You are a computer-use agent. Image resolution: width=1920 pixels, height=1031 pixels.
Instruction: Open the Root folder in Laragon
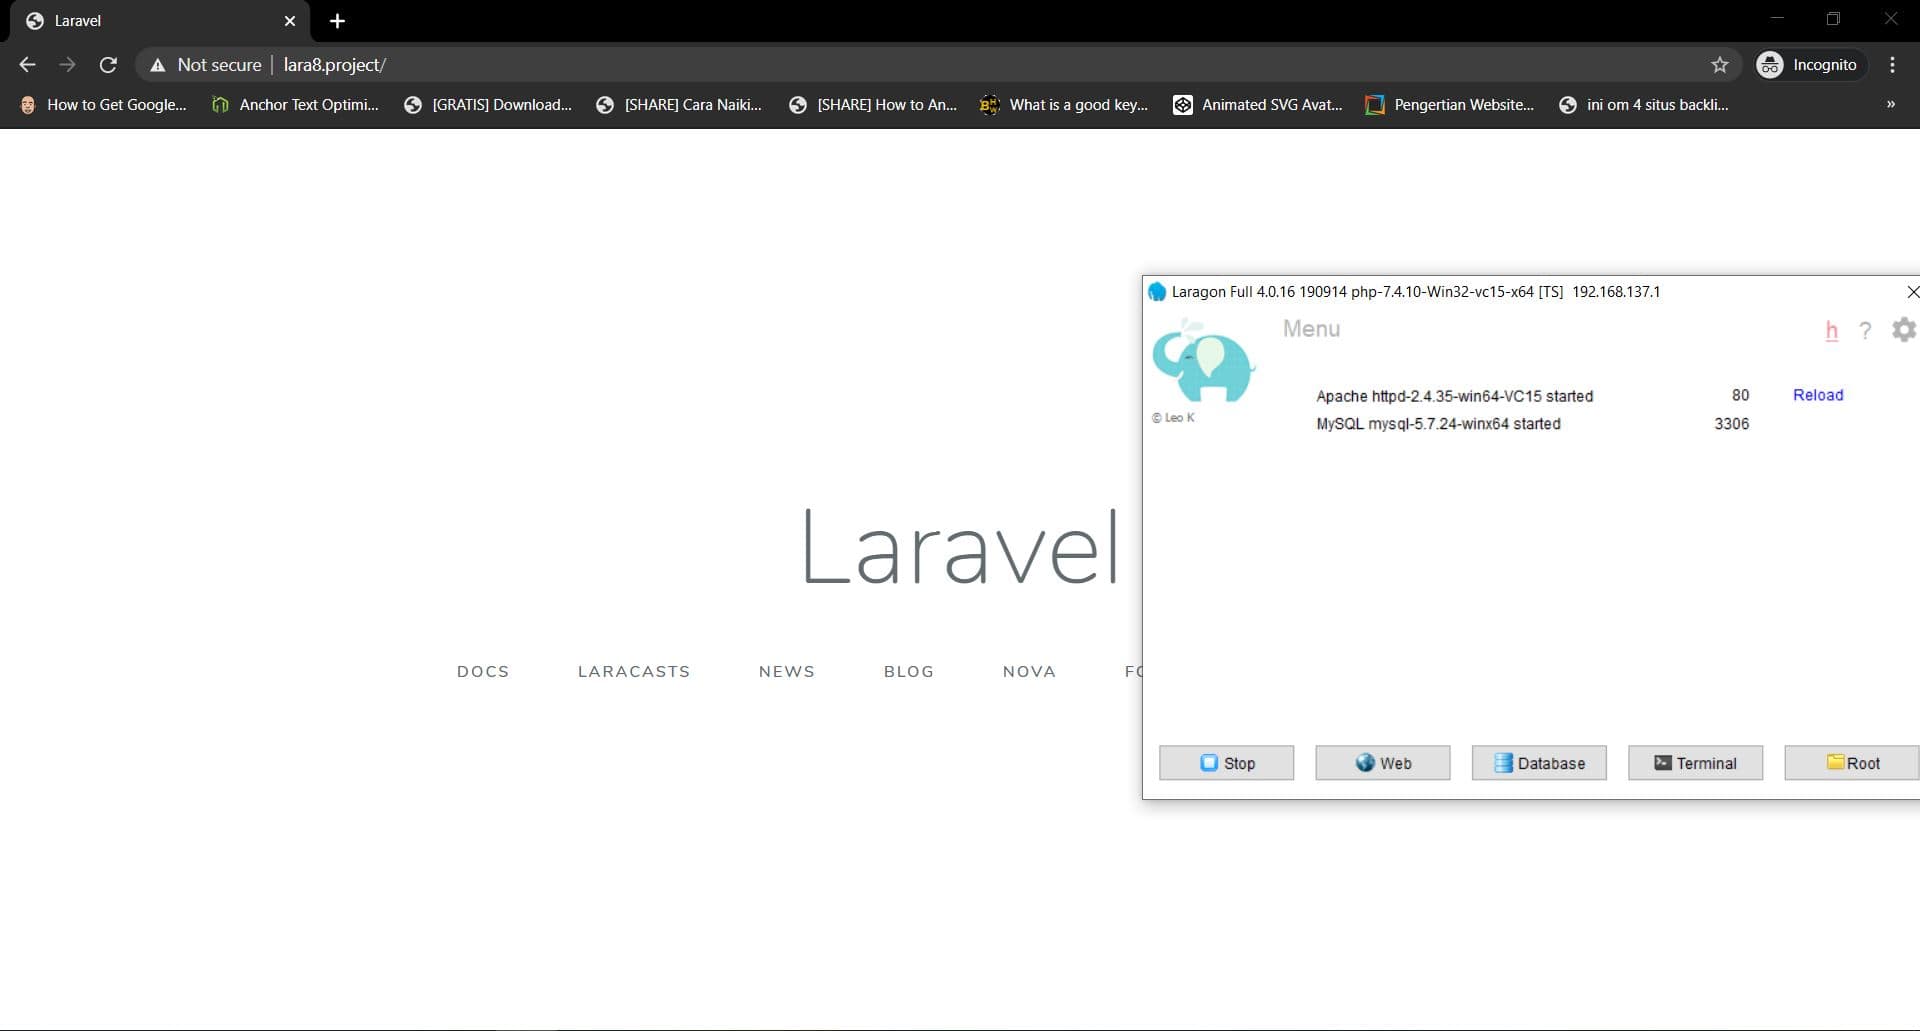pyautogui.click(x=1852, y=762)
